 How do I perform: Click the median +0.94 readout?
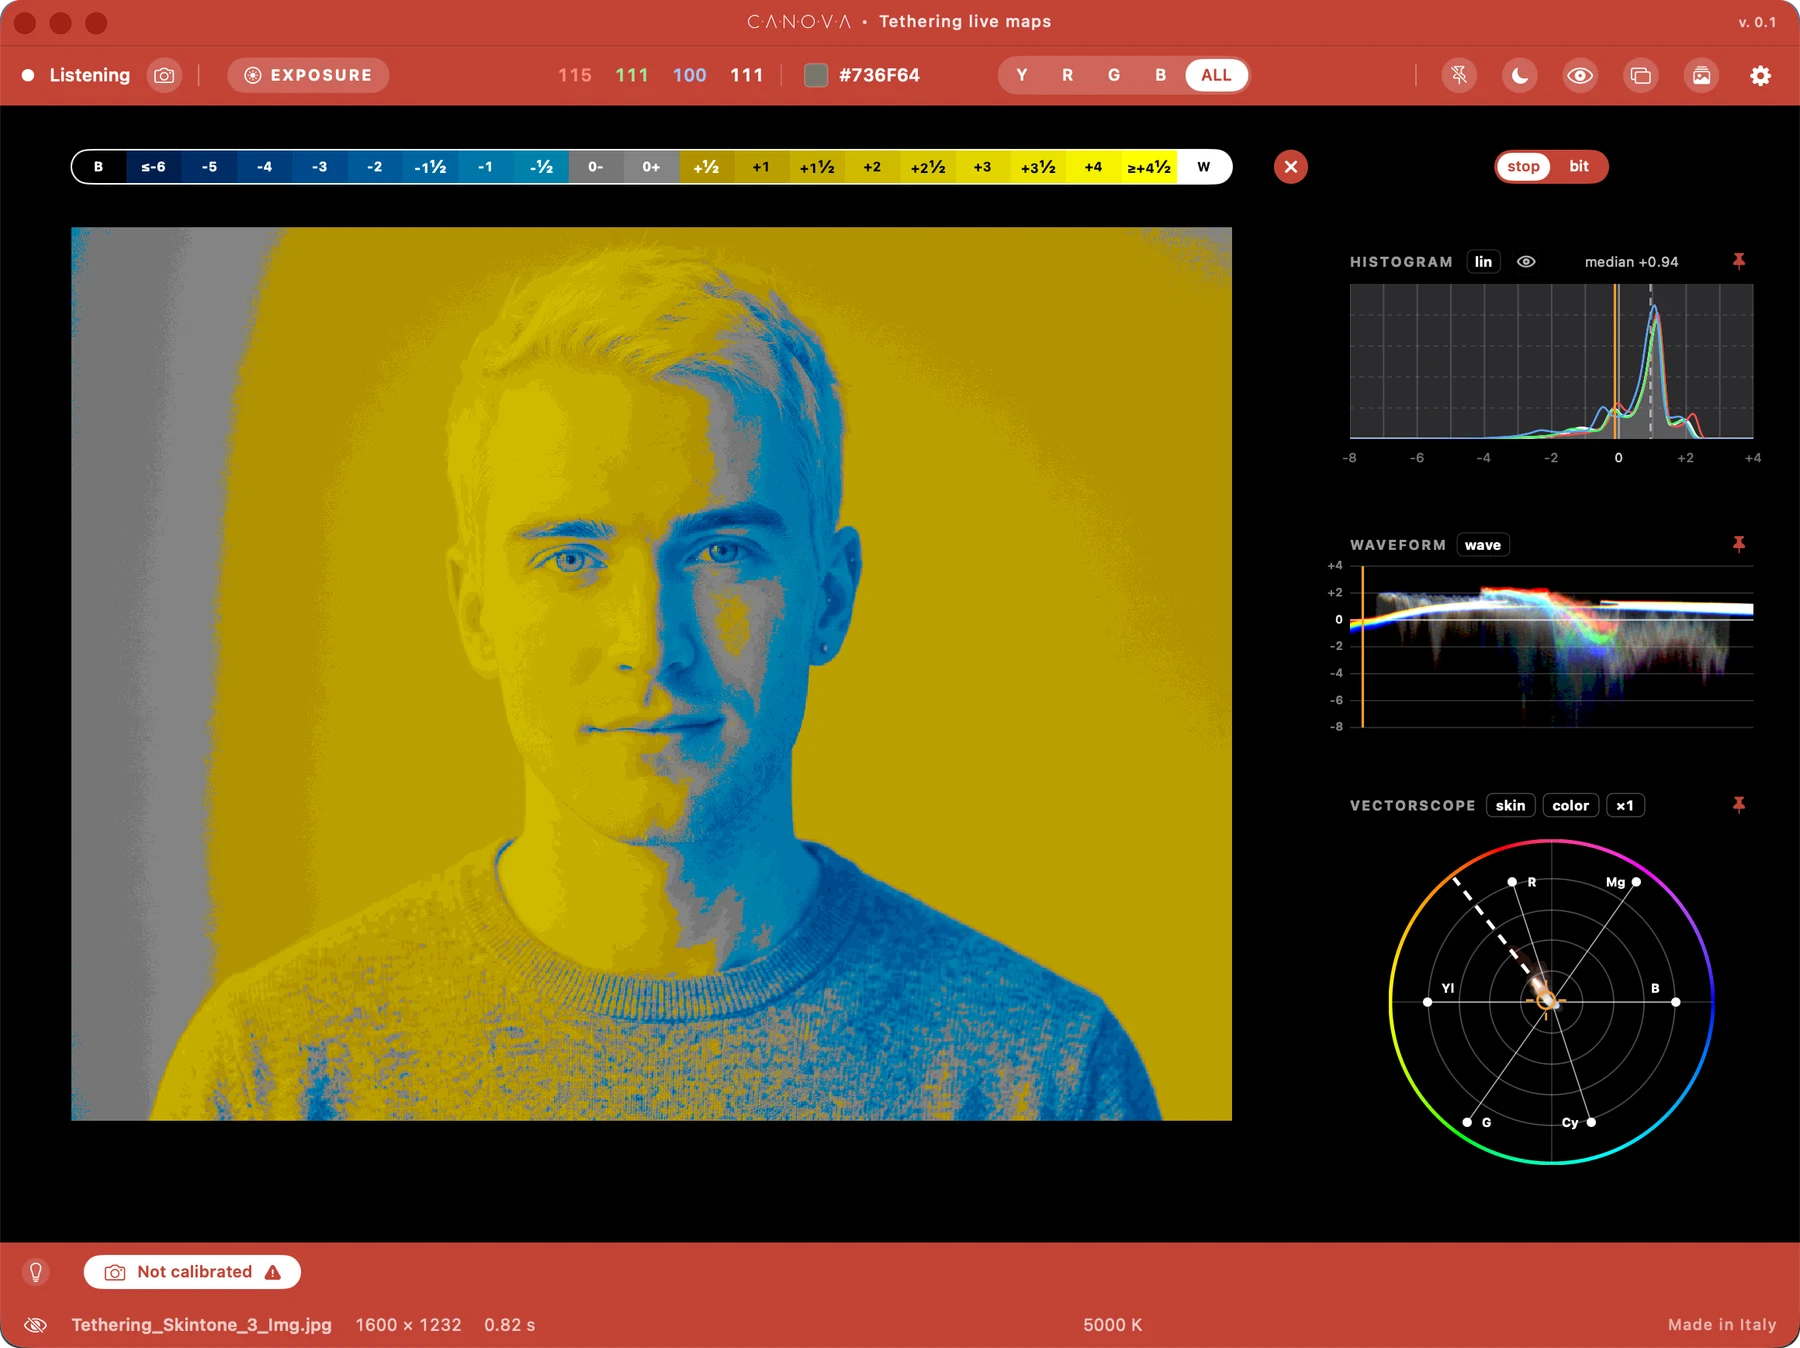coord(1631,262)
